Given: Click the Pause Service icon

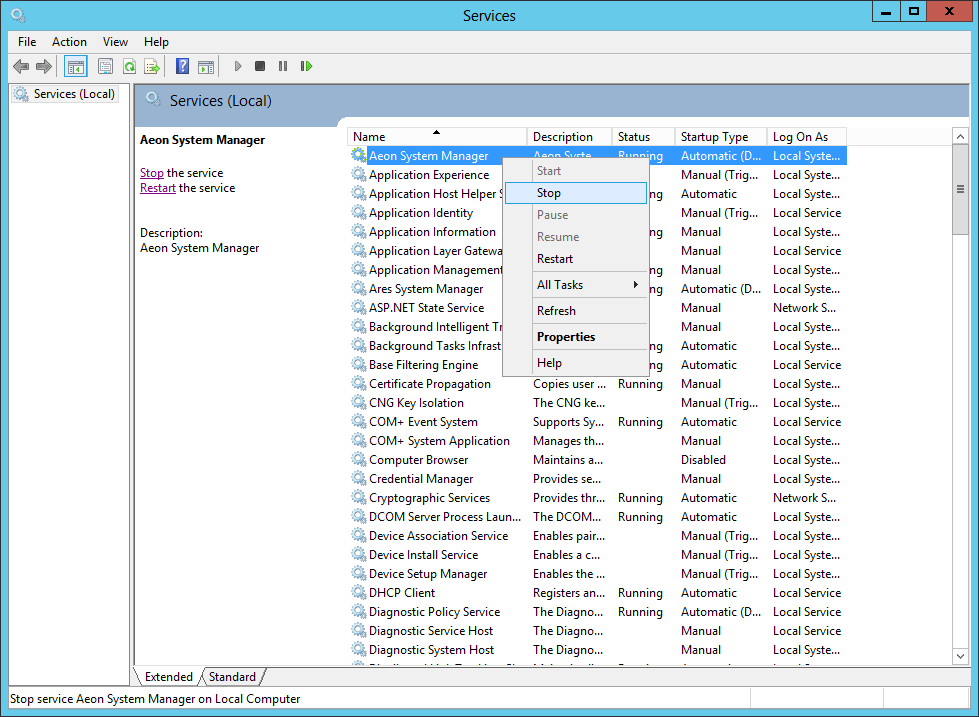Looking at the screenshot, I should 283,66.
